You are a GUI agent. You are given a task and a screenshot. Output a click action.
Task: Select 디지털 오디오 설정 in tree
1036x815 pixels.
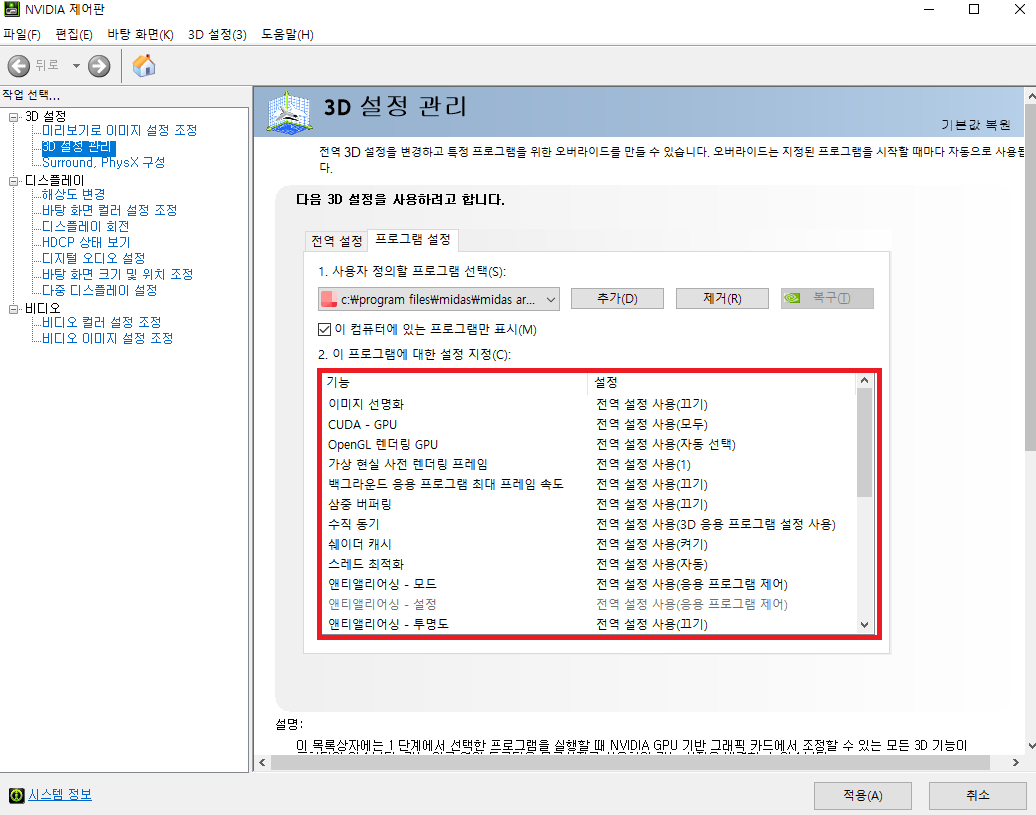click(94, 258)
